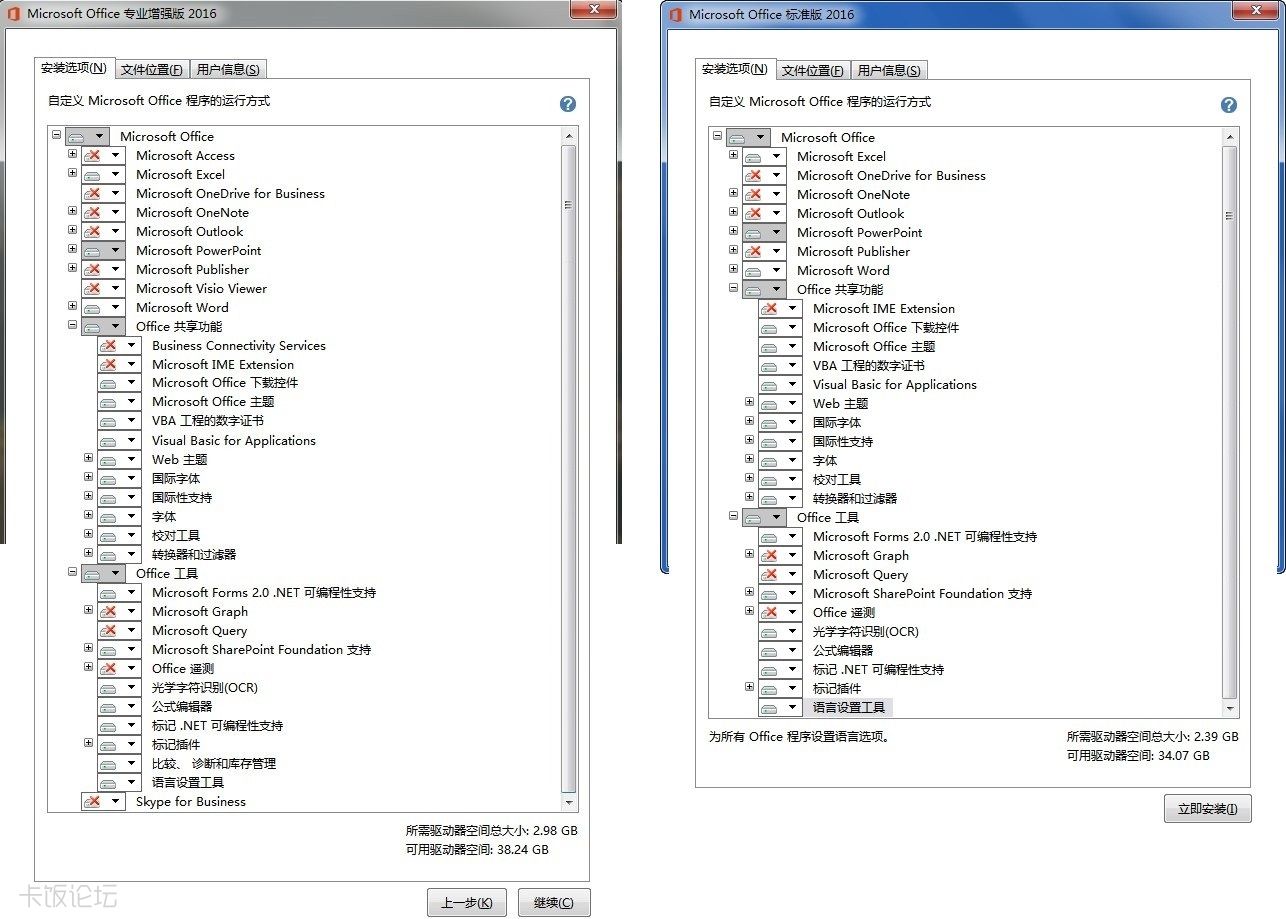1286x919 pixels.
Task: Select Microsoft Forms 2.0 .NET 可编程性支持 in Professional Plus window
Action: 264,592
